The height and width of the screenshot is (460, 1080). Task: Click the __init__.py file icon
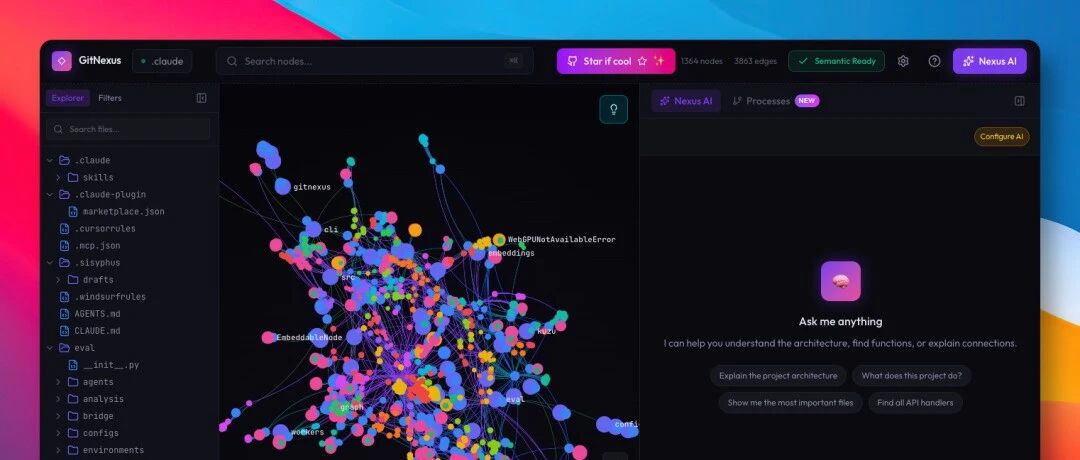click(74, 365)
